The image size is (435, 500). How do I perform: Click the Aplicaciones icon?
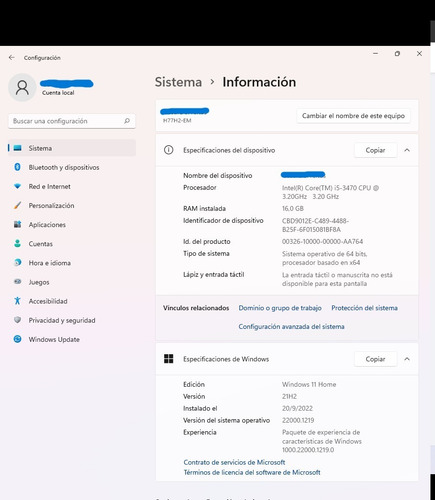(18, 224)
